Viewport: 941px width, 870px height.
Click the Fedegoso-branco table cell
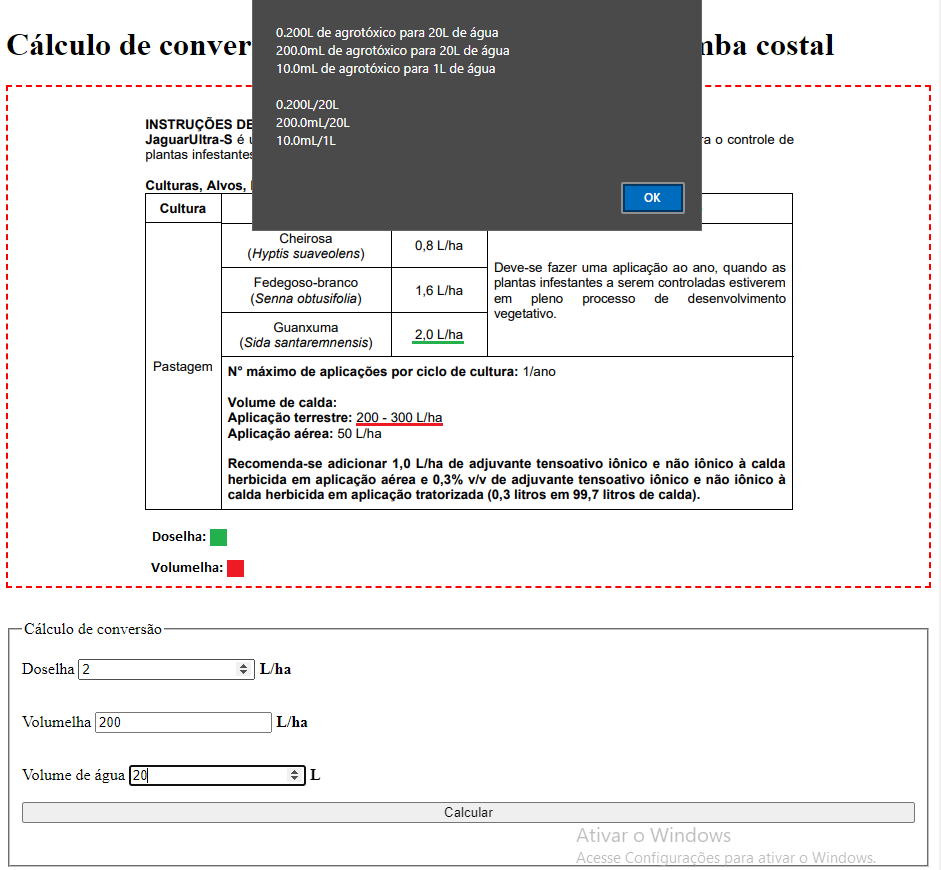(x=306, y=290)
